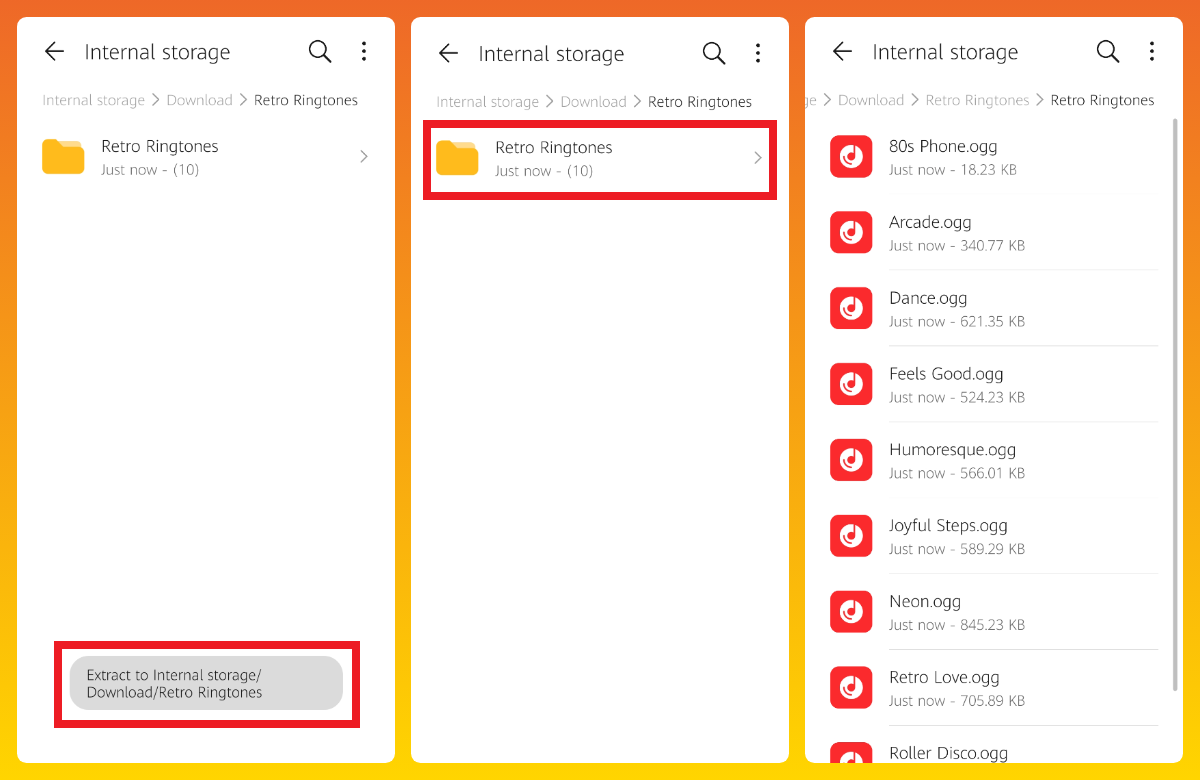Click the search icon in the right panel
This screenshot has width=1200, height=780.
[1108, 52]
